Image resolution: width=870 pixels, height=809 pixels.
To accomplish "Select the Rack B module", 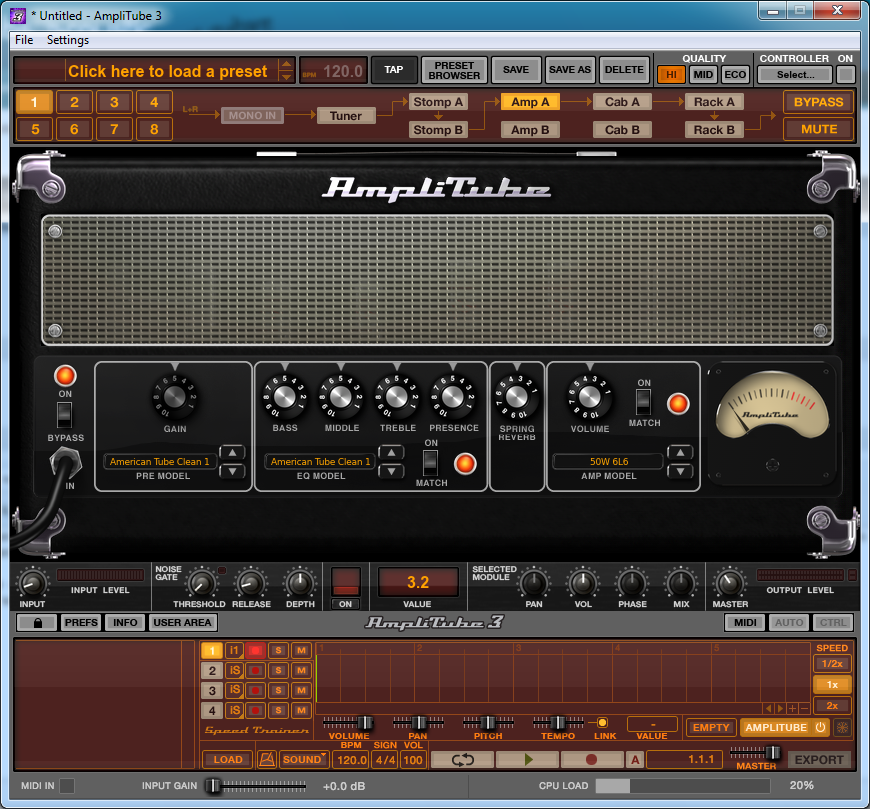I will 714,129.
